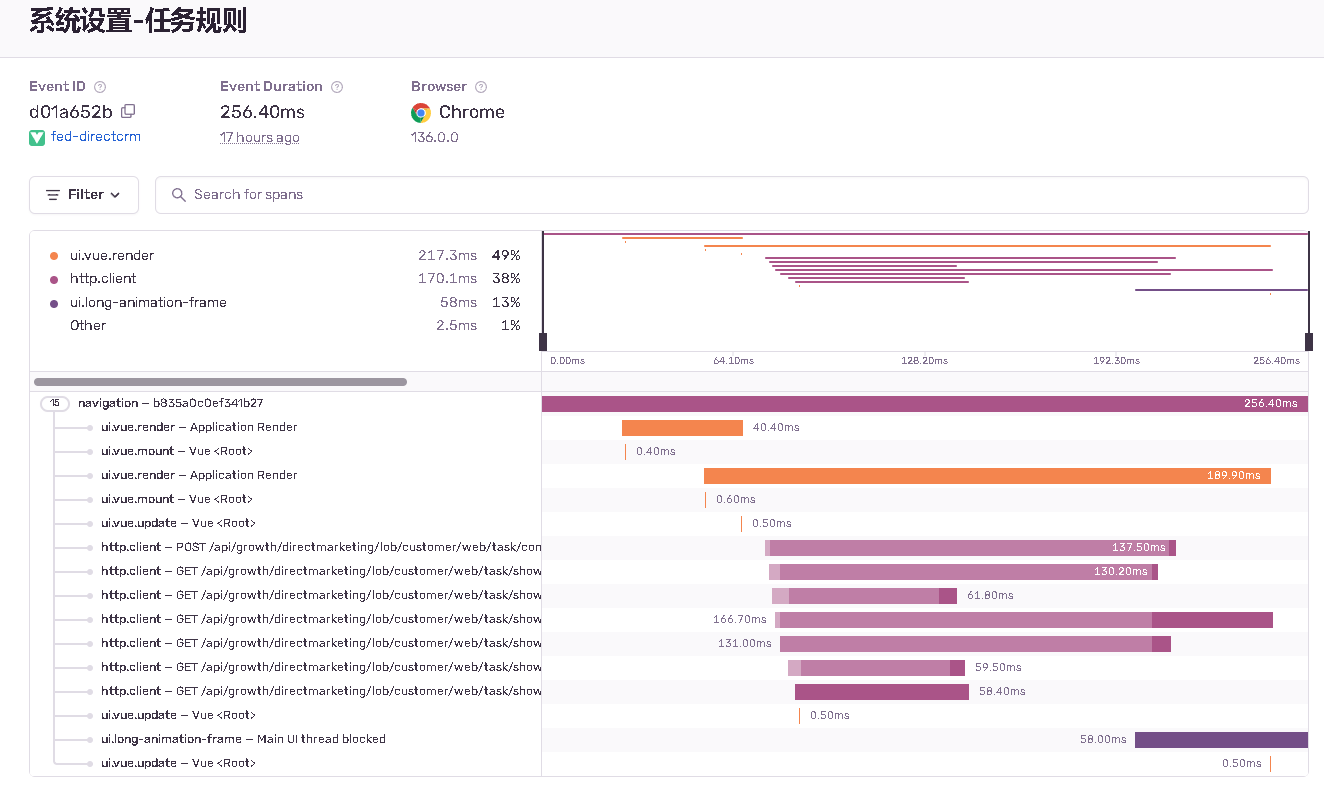Screen dimensions: 1324x785
Task: Select the ui.vue.render operation legend row
Action: [285, 256]
